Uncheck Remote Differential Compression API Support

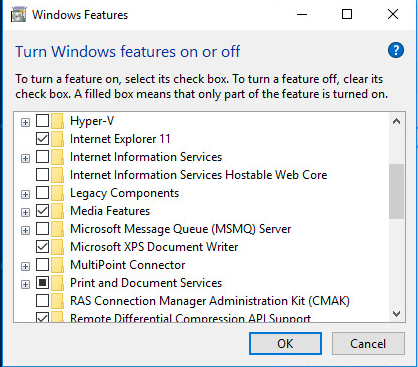click(42, 317)
